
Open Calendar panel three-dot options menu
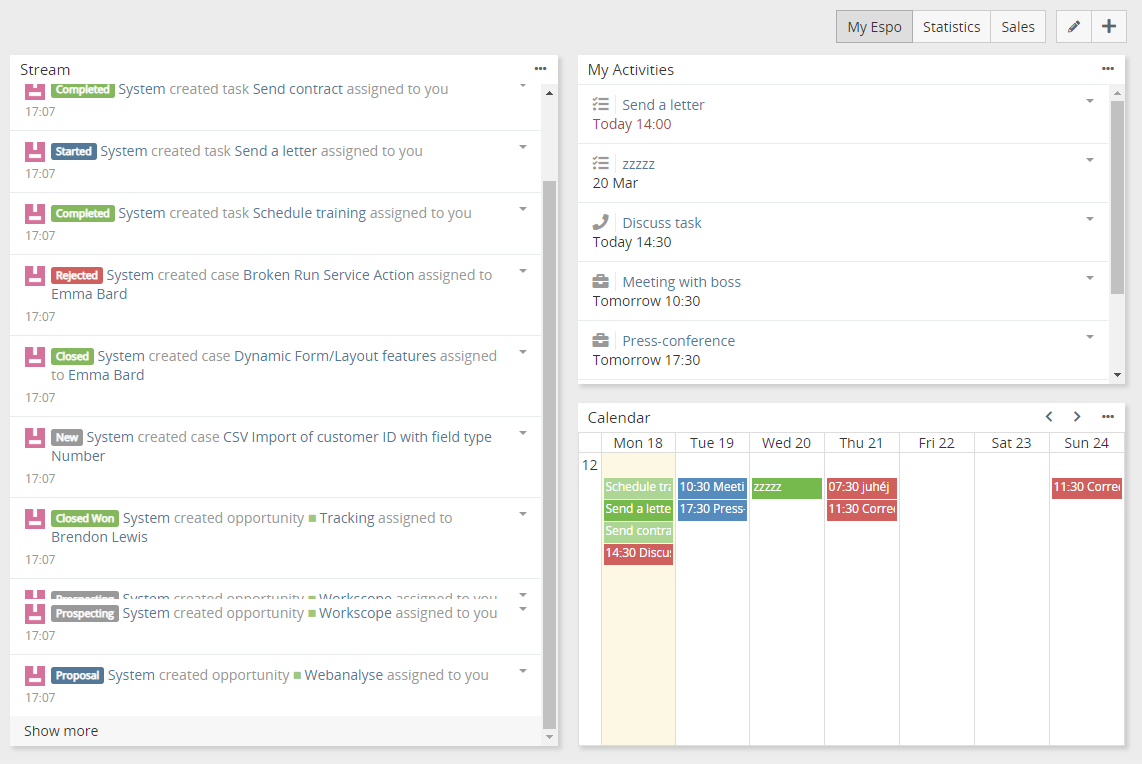click(1108, 417)
